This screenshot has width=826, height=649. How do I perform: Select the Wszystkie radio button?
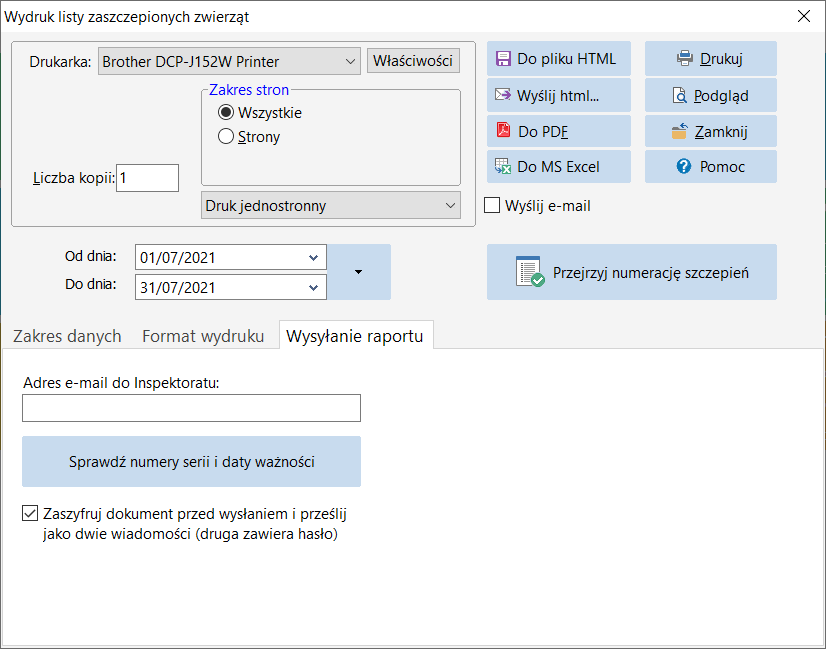[226, 112]
